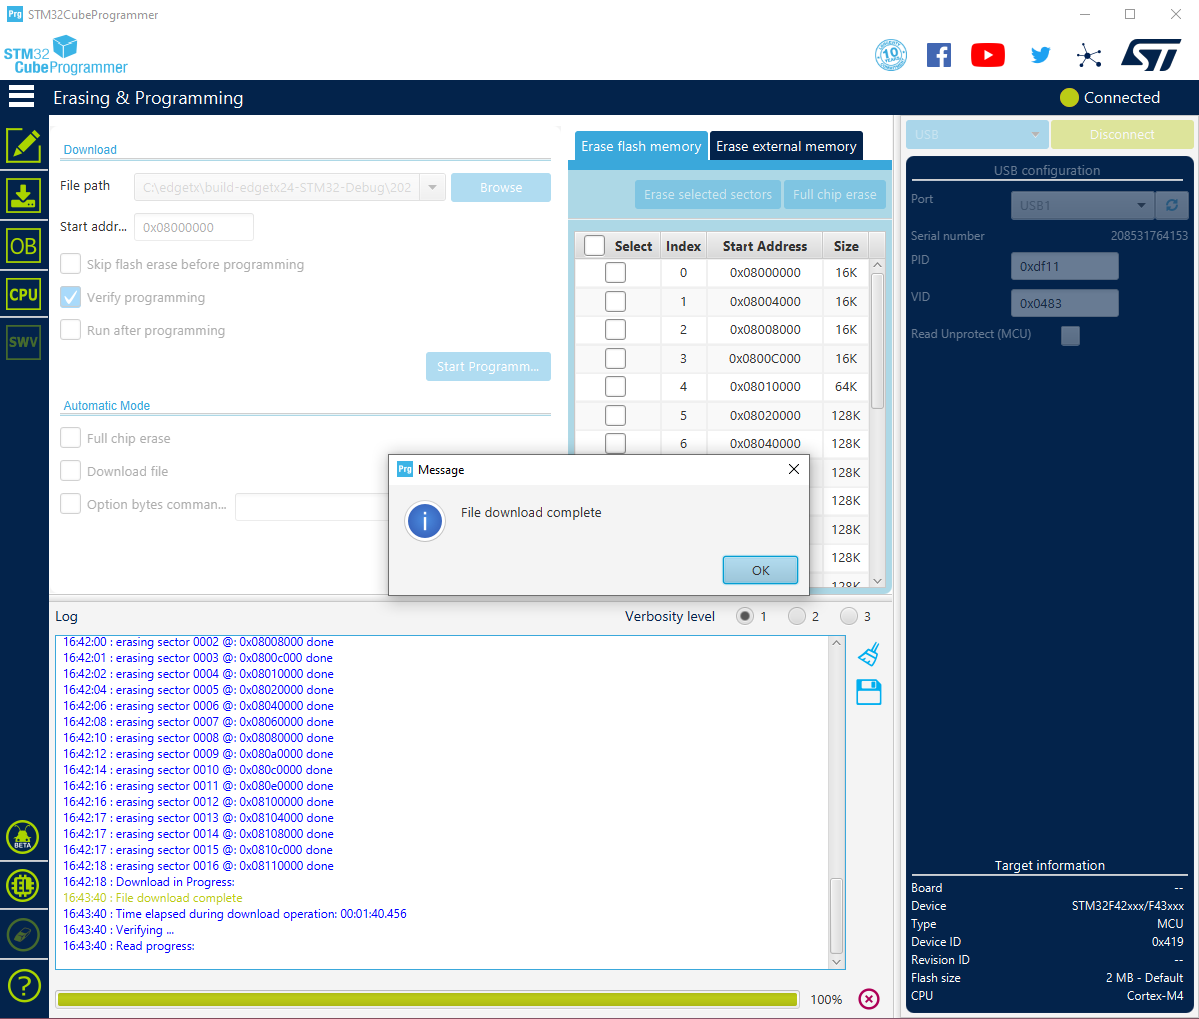Cancel the operation with the red X icon
The height and width of the screenshot is (1019, 1199).
[869, 999]
